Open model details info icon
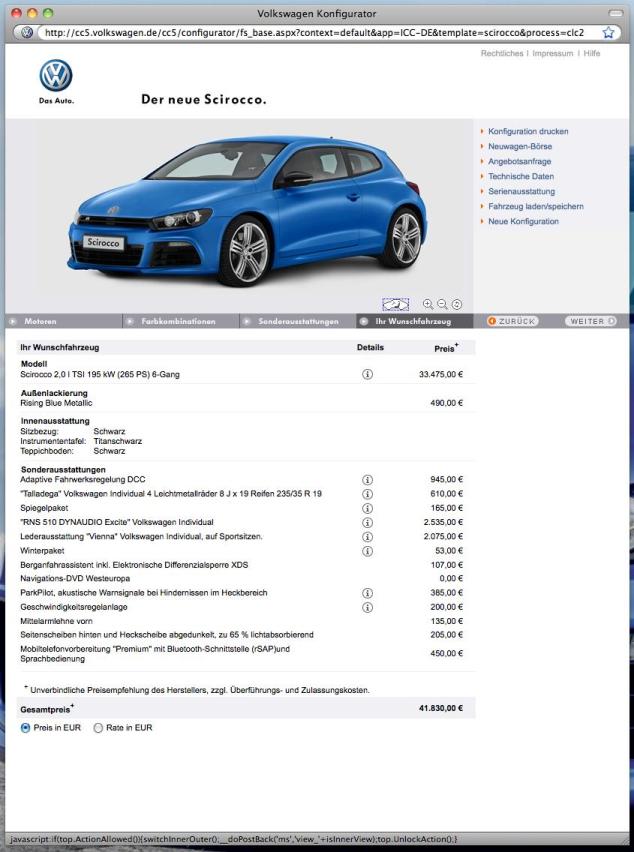The image size is (634, 852). pyautogui.click(x=367, y=374)
